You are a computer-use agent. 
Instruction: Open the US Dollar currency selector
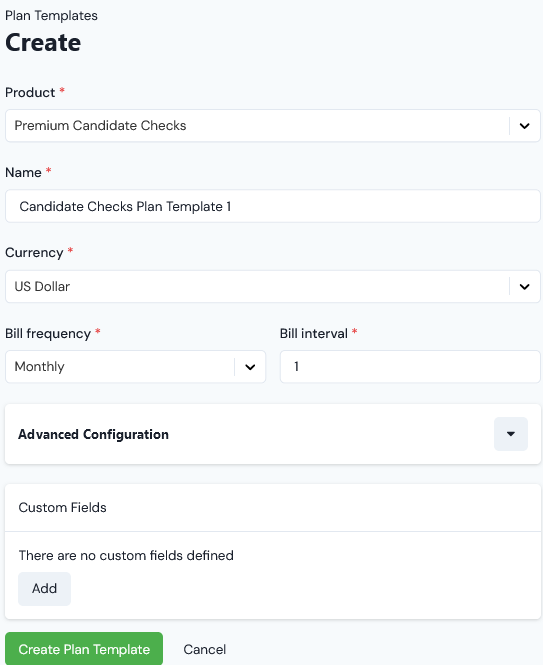tap(273, 287)
